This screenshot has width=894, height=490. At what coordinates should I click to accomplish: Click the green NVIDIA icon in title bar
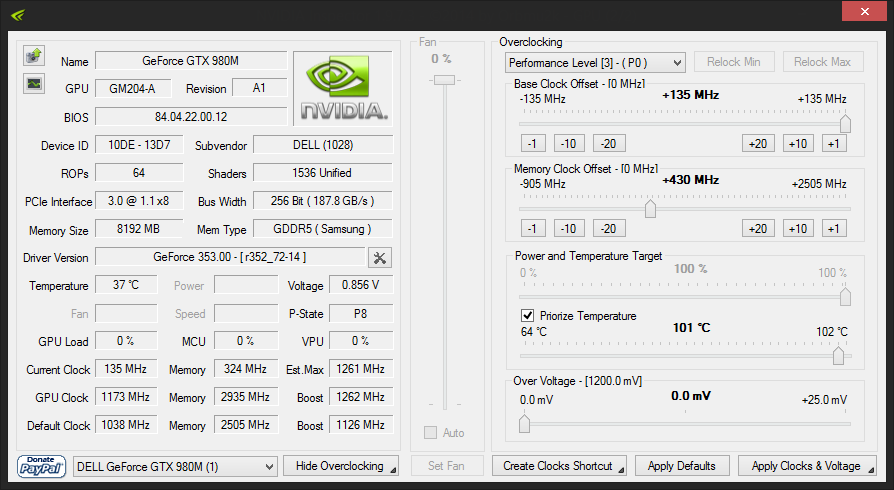[x=18, y=15]
